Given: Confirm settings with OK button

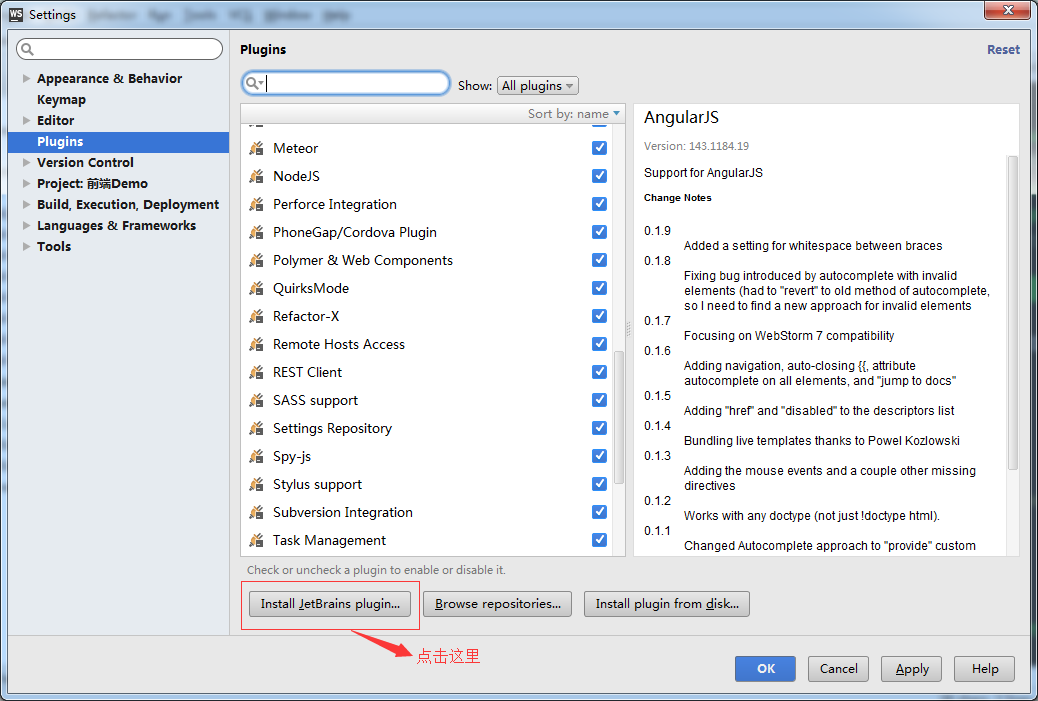Looking at the screenshot, I should click(x=765, y=669).
